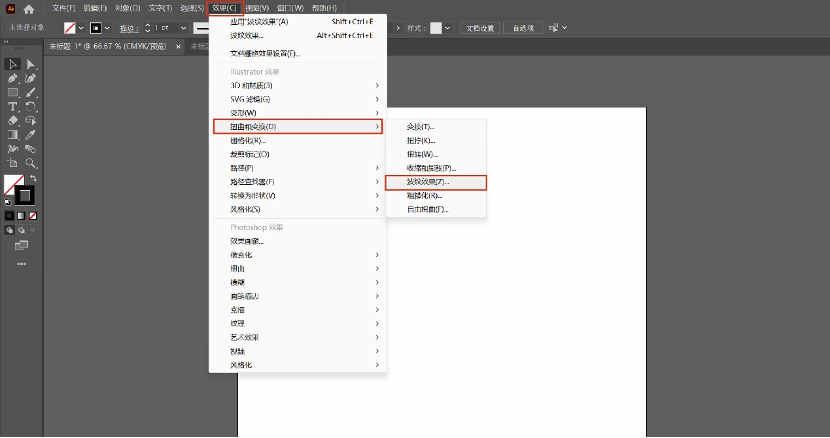Open stroke weight dropdown next to 1 pt

184,28
